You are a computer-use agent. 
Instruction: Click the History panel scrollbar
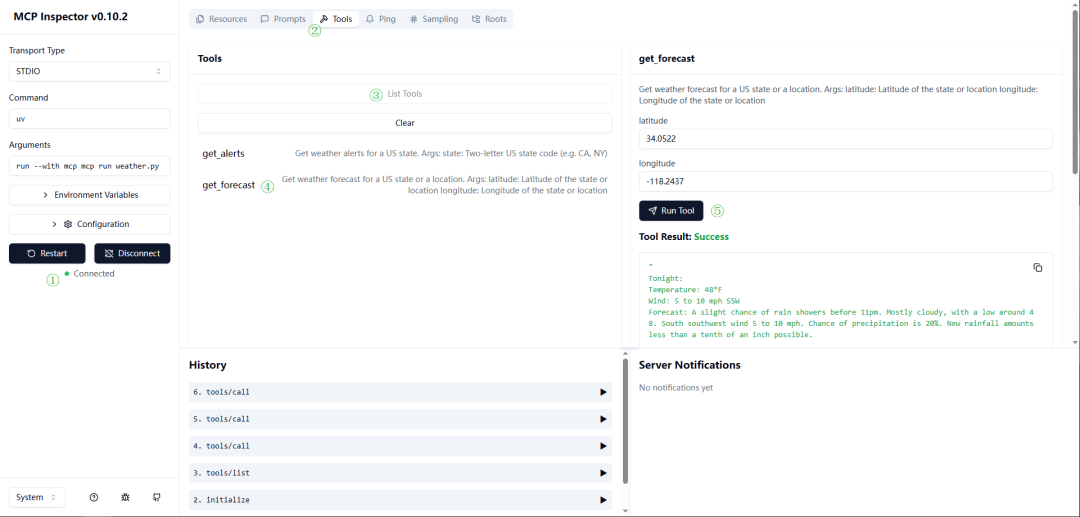pos(625,420)
